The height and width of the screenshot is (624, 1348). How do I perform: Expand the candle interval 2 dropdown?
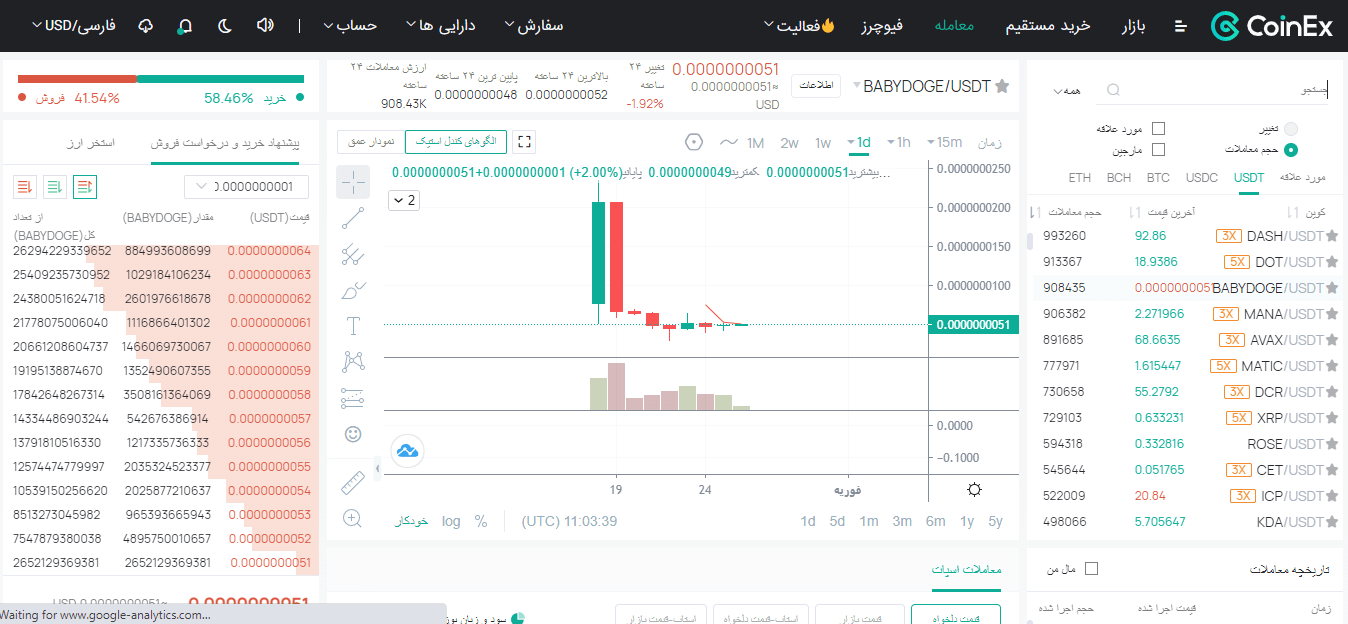[x=405, y=200]
